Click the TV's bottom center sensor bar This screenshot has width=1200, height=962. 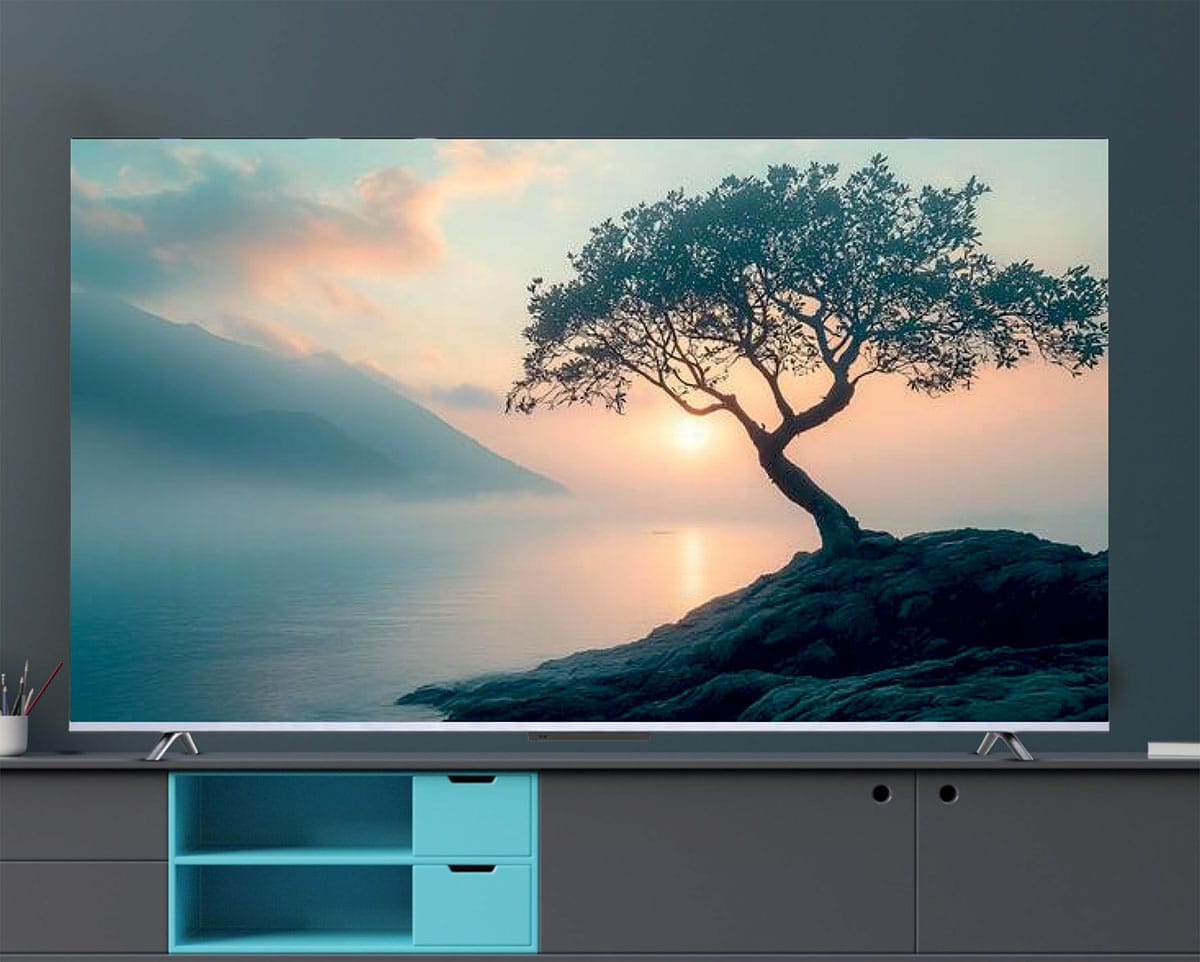coord(588,737)
